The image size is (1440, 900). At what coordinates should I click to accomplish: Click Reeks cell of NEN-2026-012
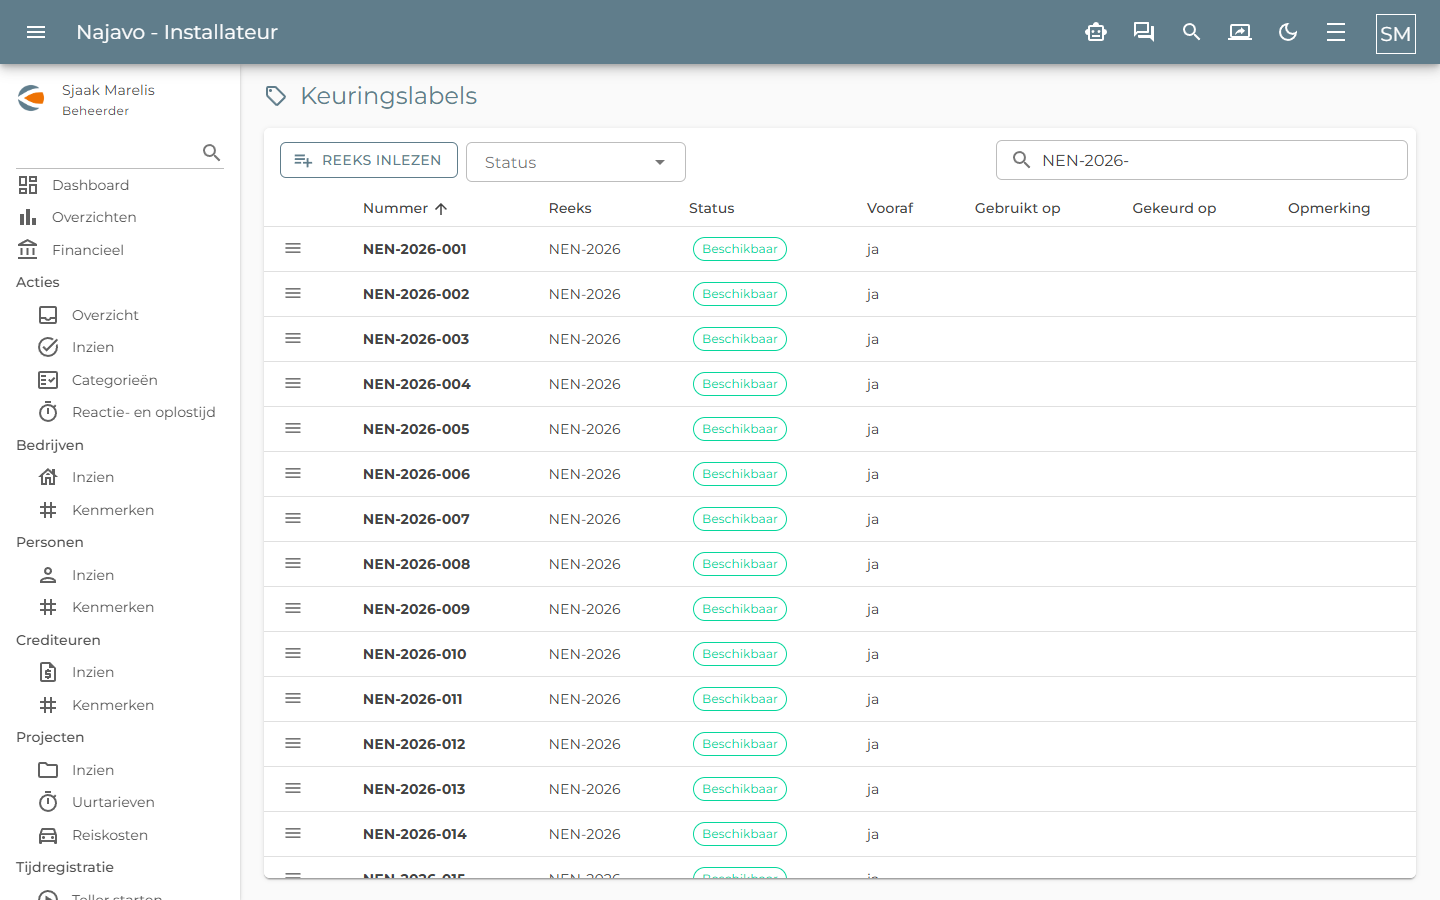[585, 744]
